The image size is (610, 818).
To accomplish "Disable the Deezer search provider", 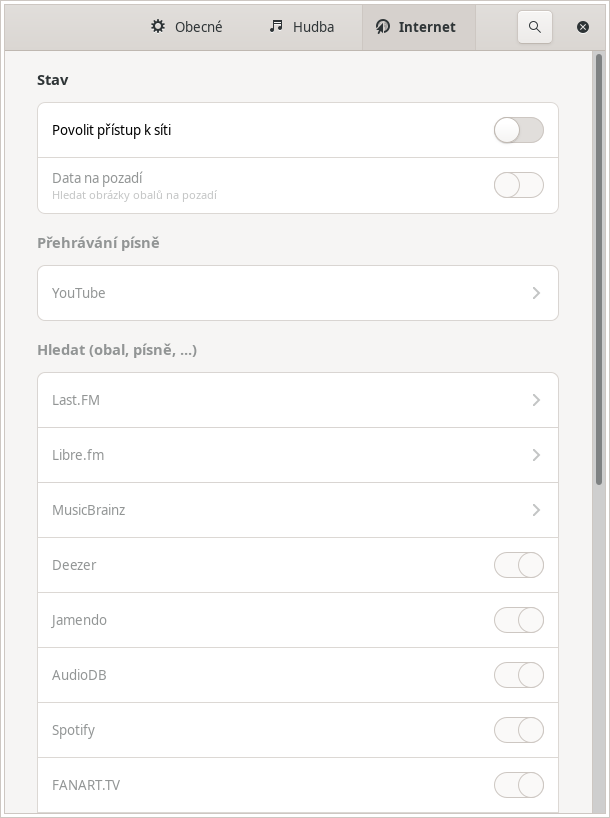I will click(x=519, y=565).
